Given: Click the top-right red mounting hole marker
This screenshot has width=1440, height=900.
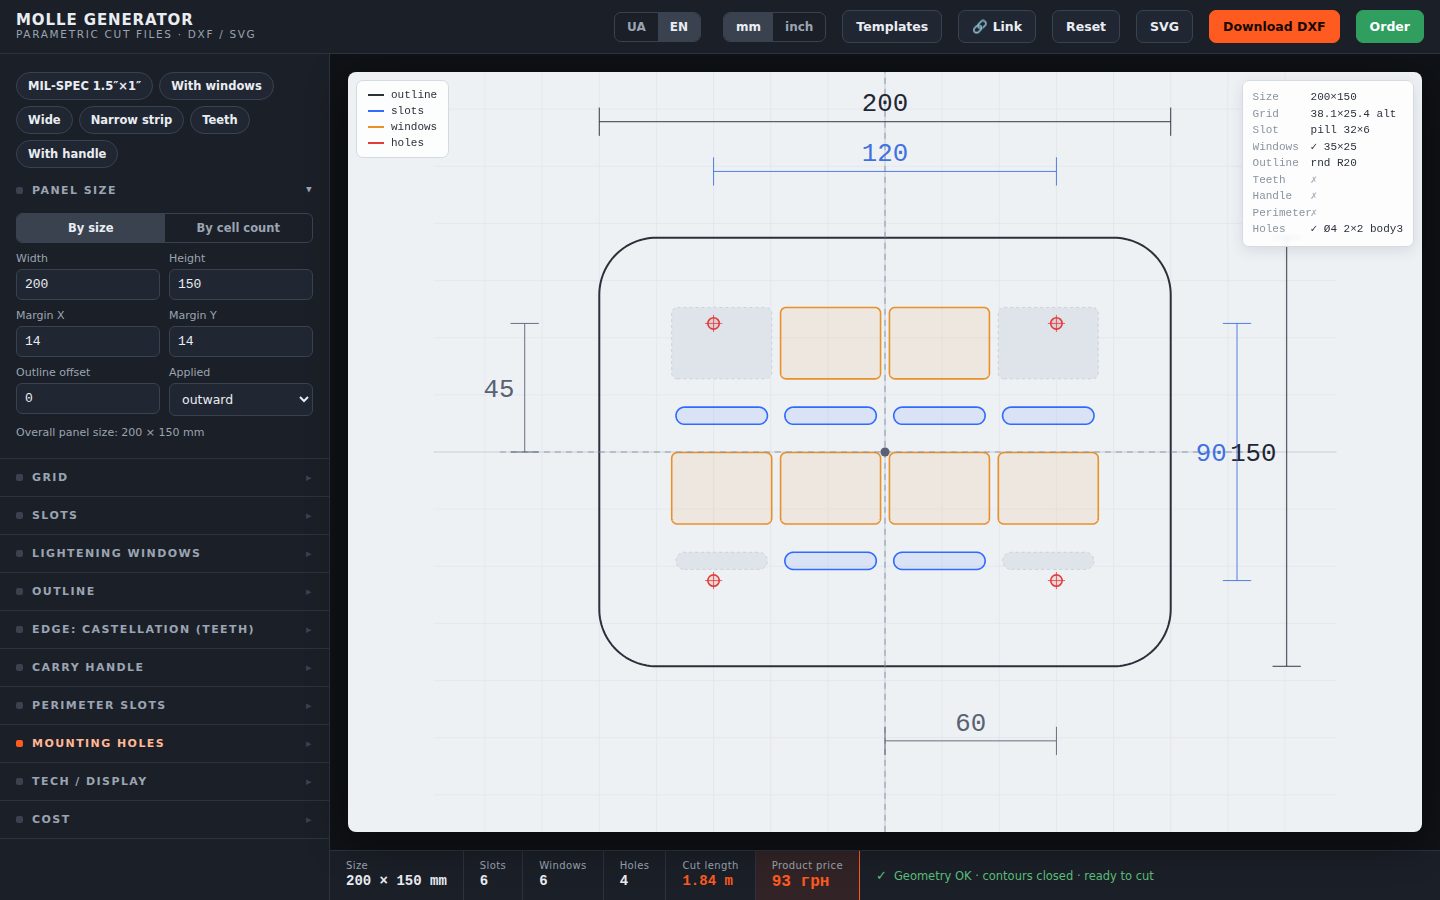Looking at the screenshot, I should coord(1056,323).
